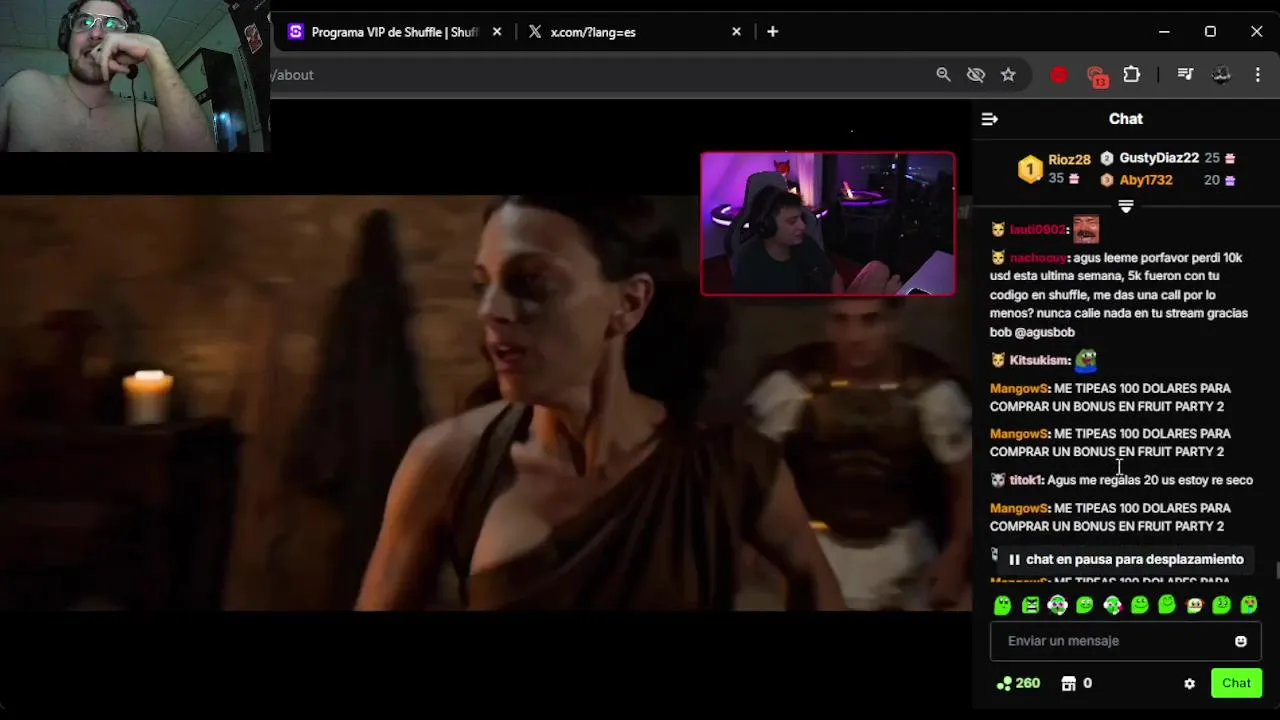The height and width of the screenshot is (720, 1280).
Task: Click username titok1 in chat
Action: point(1026,480)
